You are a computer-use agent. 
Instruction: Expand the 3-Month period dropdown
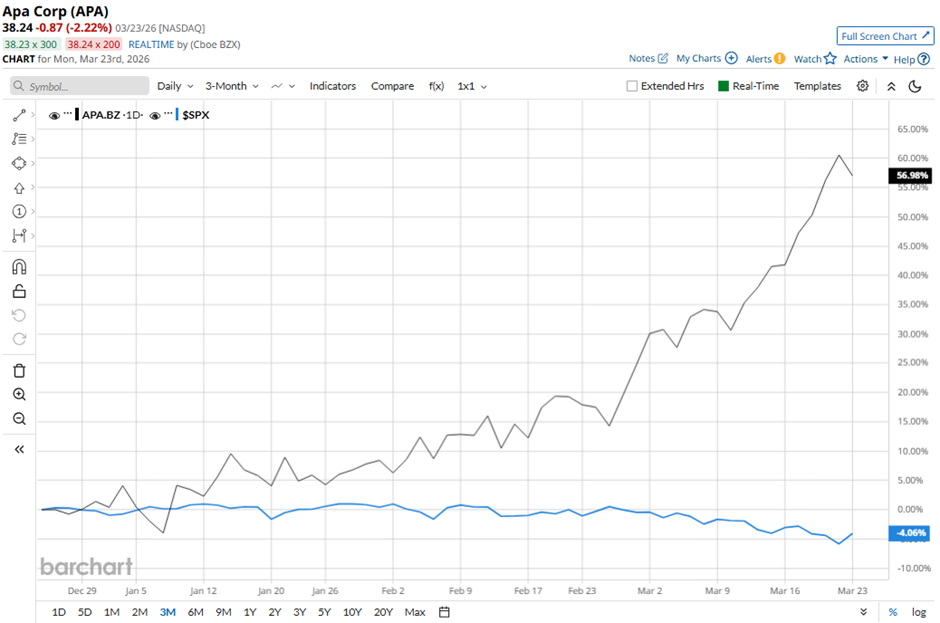coord(232,86)
